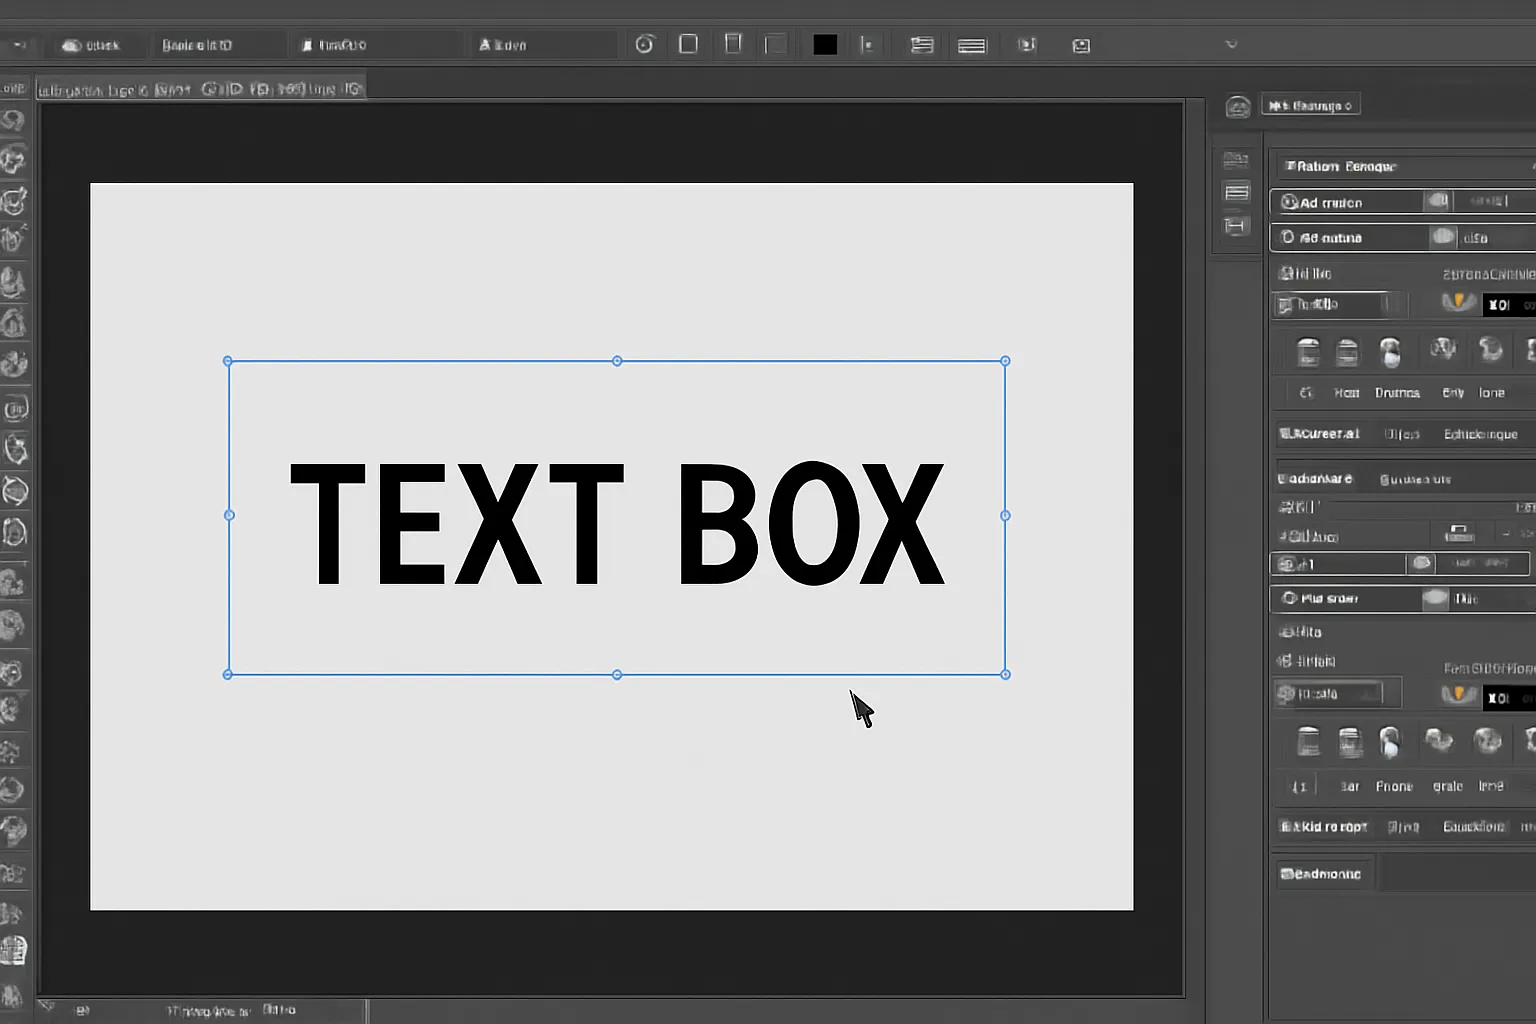Image resolution: width=1536 pixels, height=1024 pixels.
Task: Switch to the "Gaucklone" tab
Action: click(x=1474, y=827)
